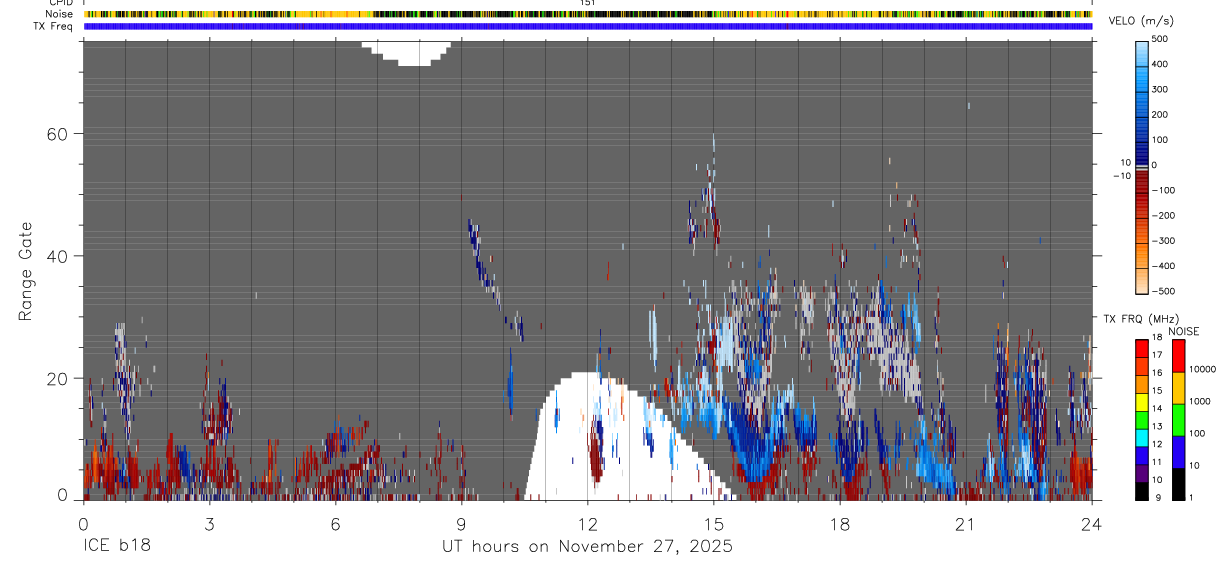The height and width of the screenshot is (567, 1228).
Task: Click the 1000 label on NOISE scale
Action: point(1200,400)
